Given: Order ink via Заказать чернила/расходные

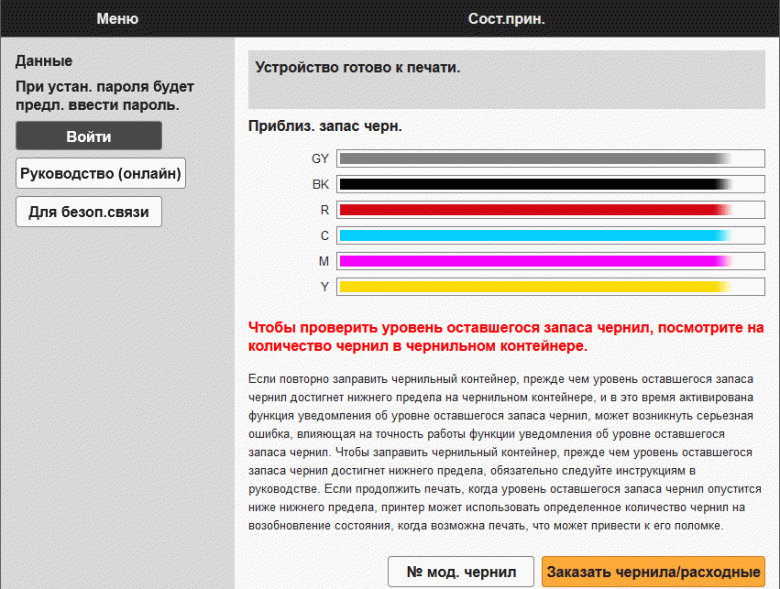Looking at the screenshot, I should tap(653, 572).
